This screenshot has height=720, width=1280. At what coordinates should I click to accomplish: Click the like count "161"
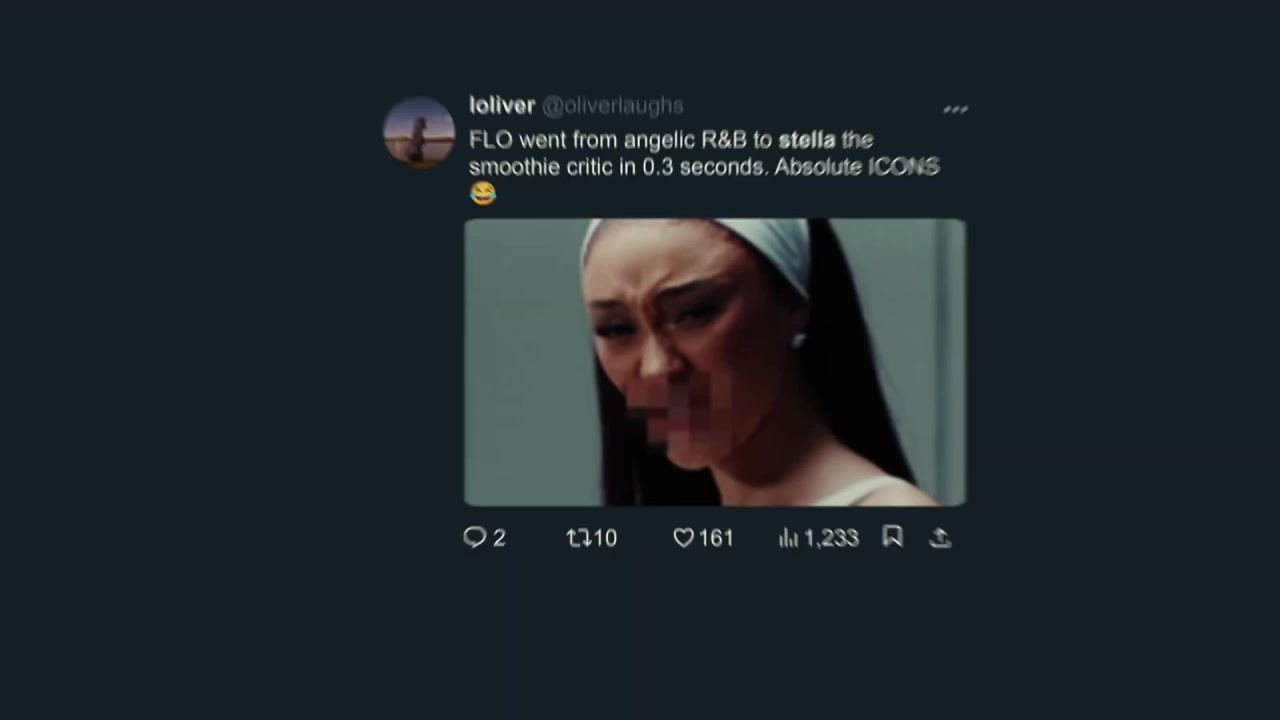coord(716,538)
